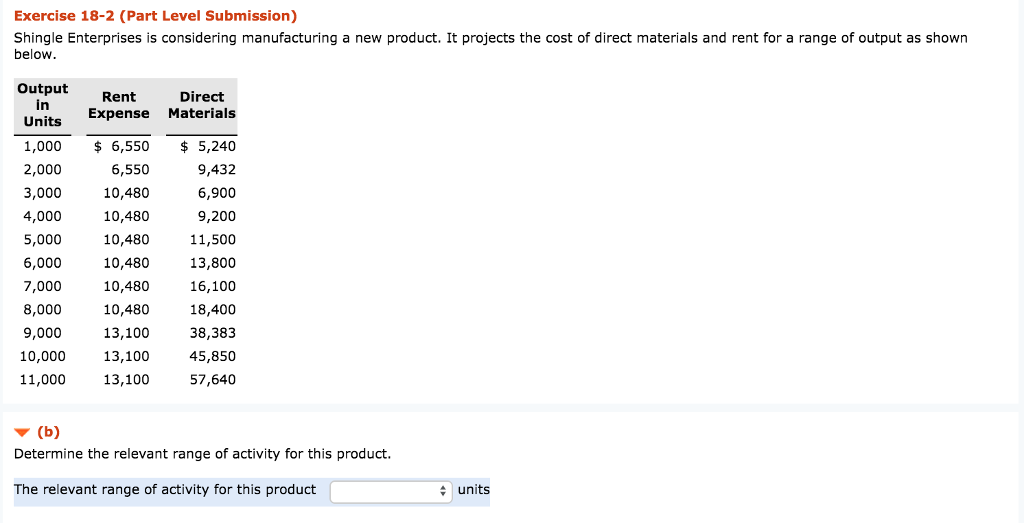Click the 'Determine the relevant range' instruction text
The width and height of the screenshot is (1024, 523).
(202, 454)
